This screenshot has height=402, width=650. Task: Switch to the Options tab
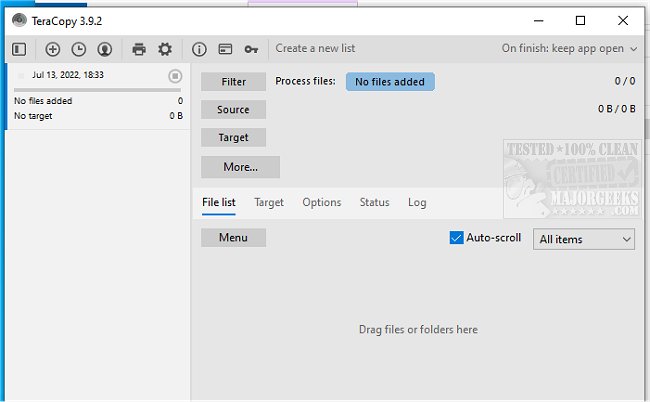coord(321,202)
